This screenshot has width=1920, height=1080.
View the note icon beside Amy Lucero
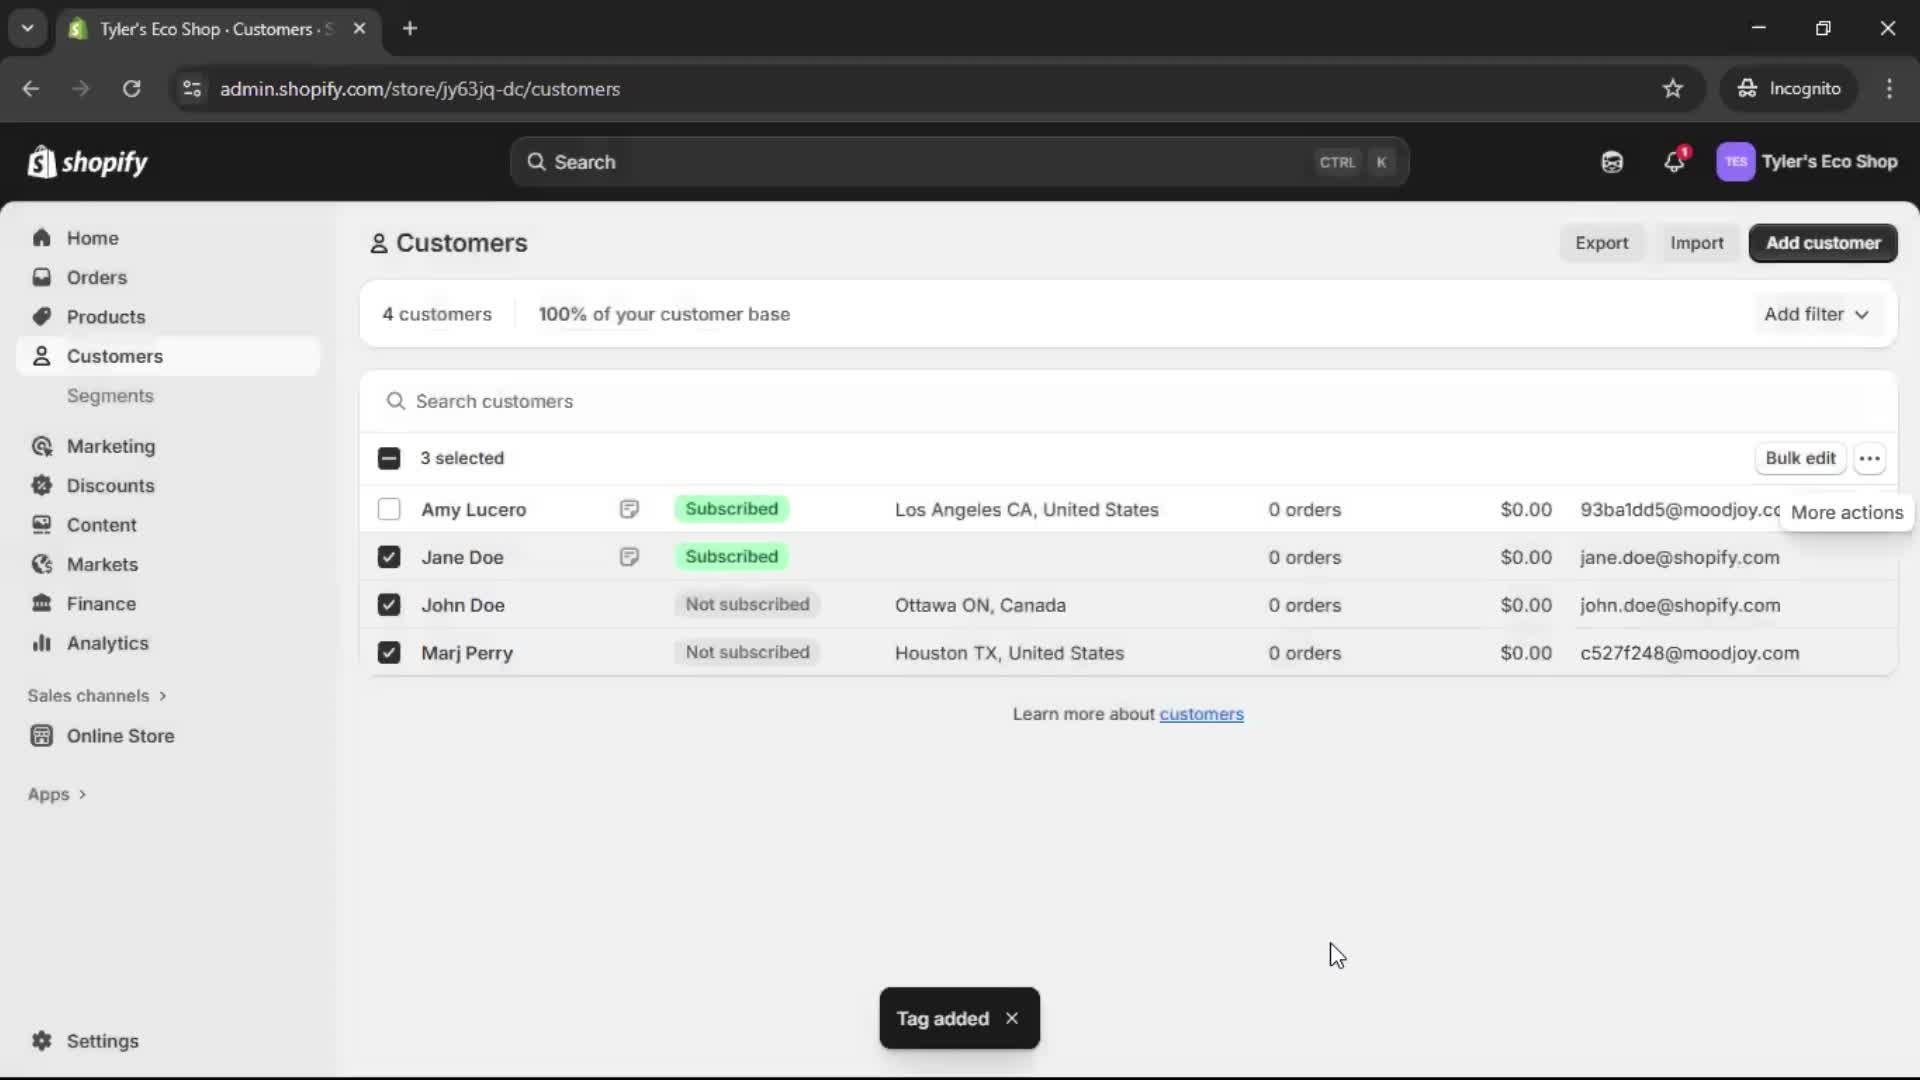[629, 509]
